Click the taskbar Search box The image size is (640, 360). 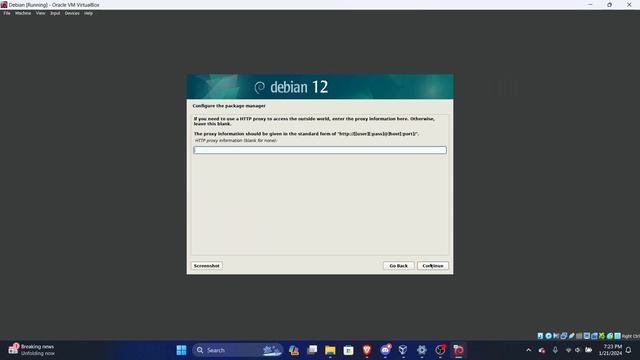(237, 350)
